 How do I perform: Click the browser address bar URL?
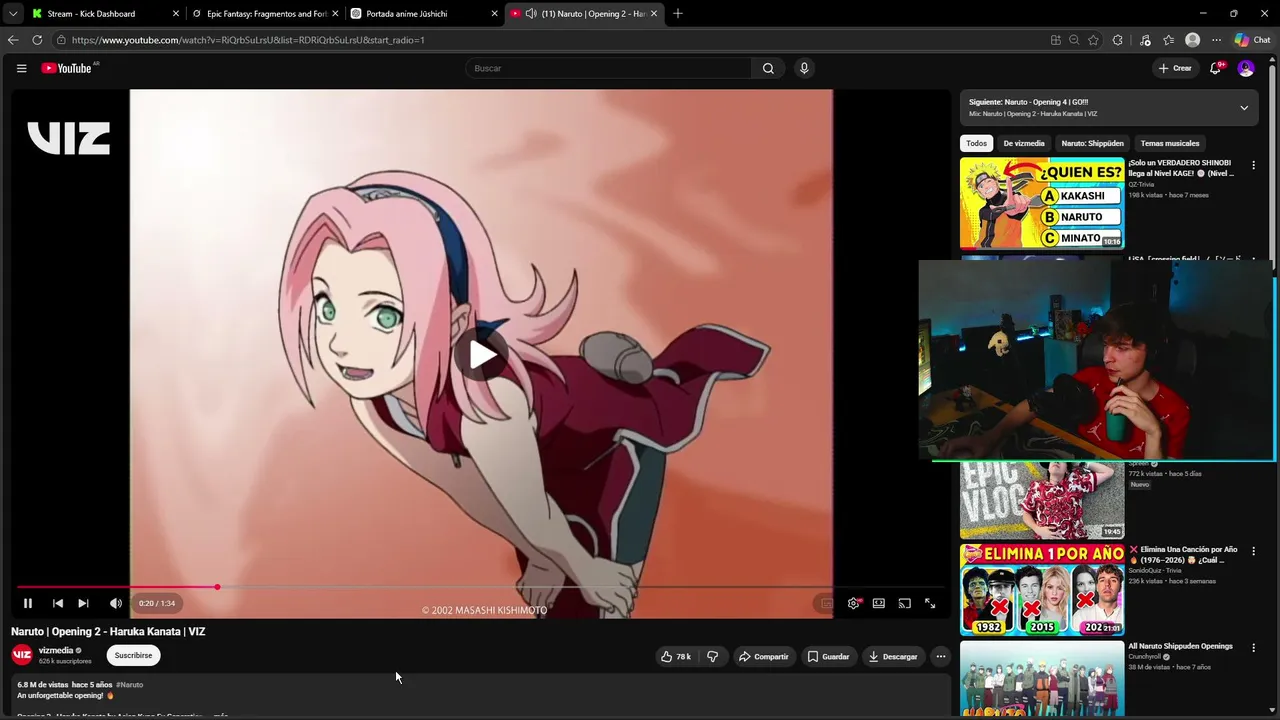tap(248, 40)
